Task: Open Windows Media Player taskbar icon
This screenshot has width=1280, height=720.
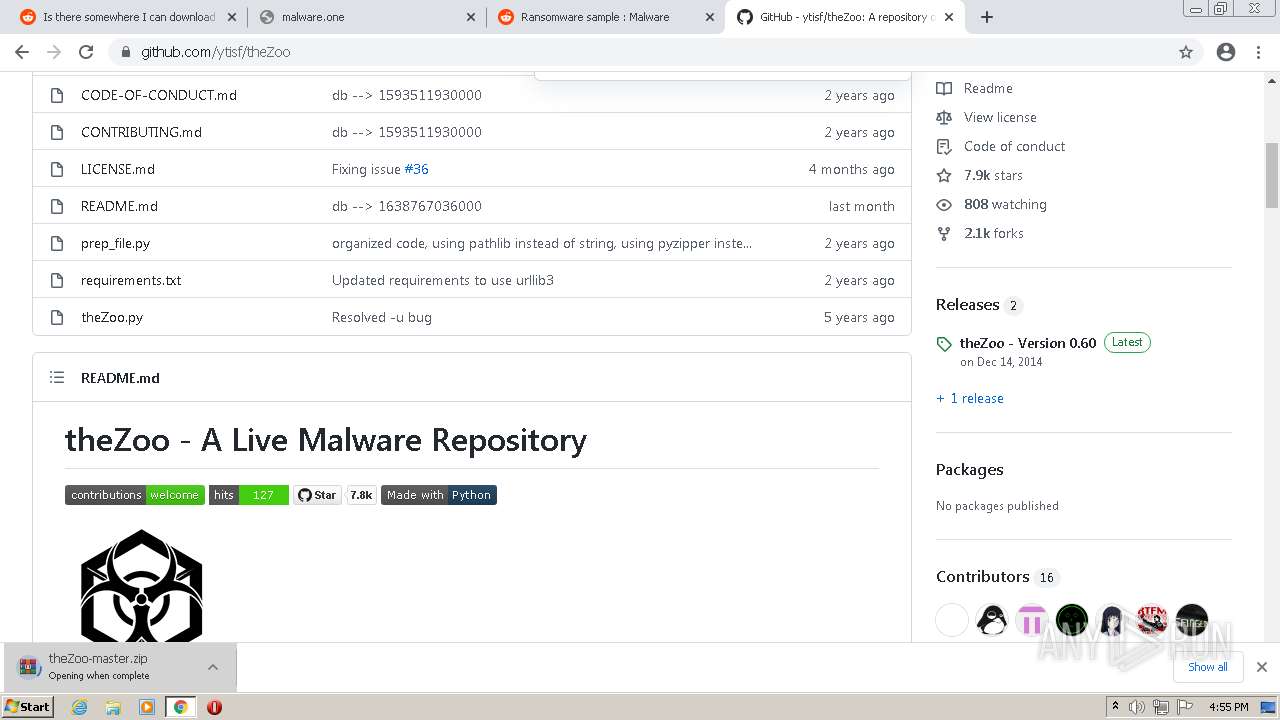Action: [147, 707]
